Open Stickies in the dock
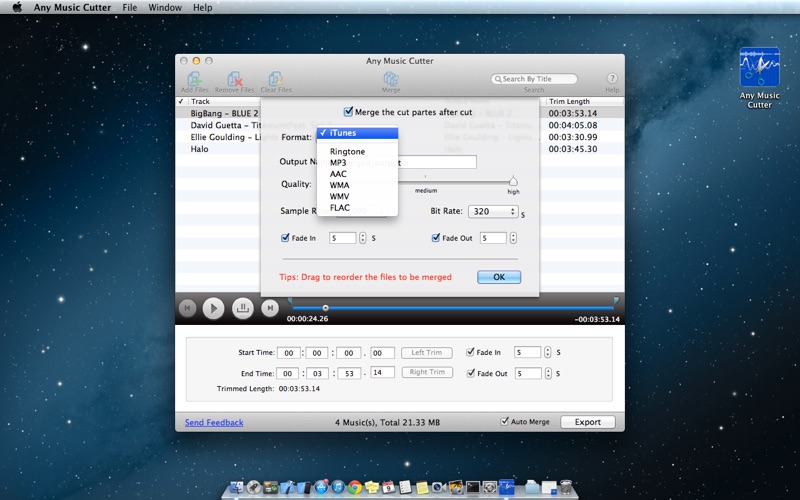 [372, 487]
